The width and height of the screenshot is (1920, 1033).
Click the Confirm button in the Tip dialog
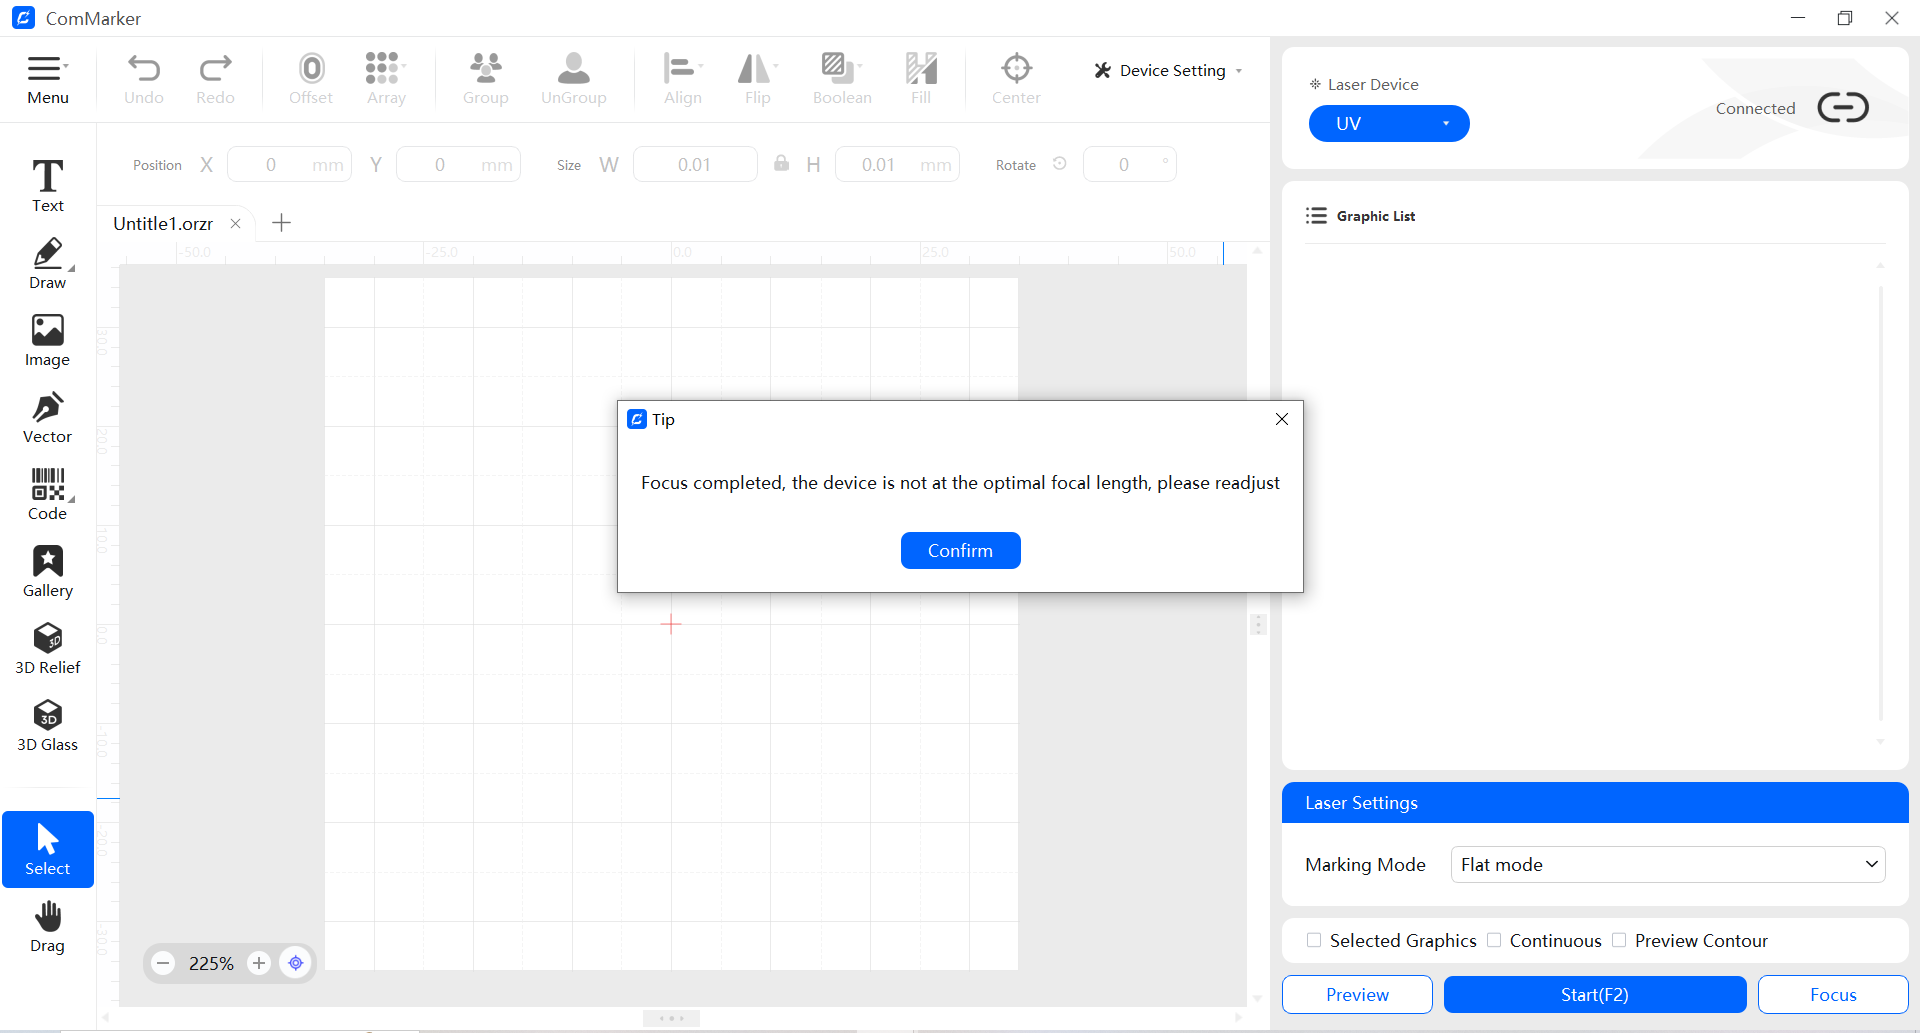[x=960, y=550]
